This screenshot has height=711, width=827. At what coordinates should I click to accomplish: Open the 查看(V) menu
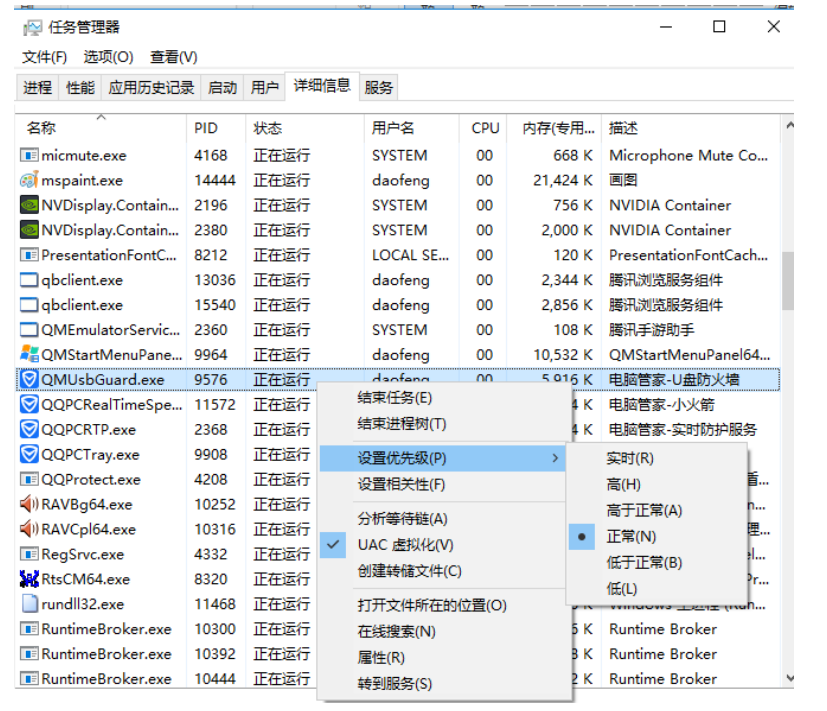(x=174, y=57)
